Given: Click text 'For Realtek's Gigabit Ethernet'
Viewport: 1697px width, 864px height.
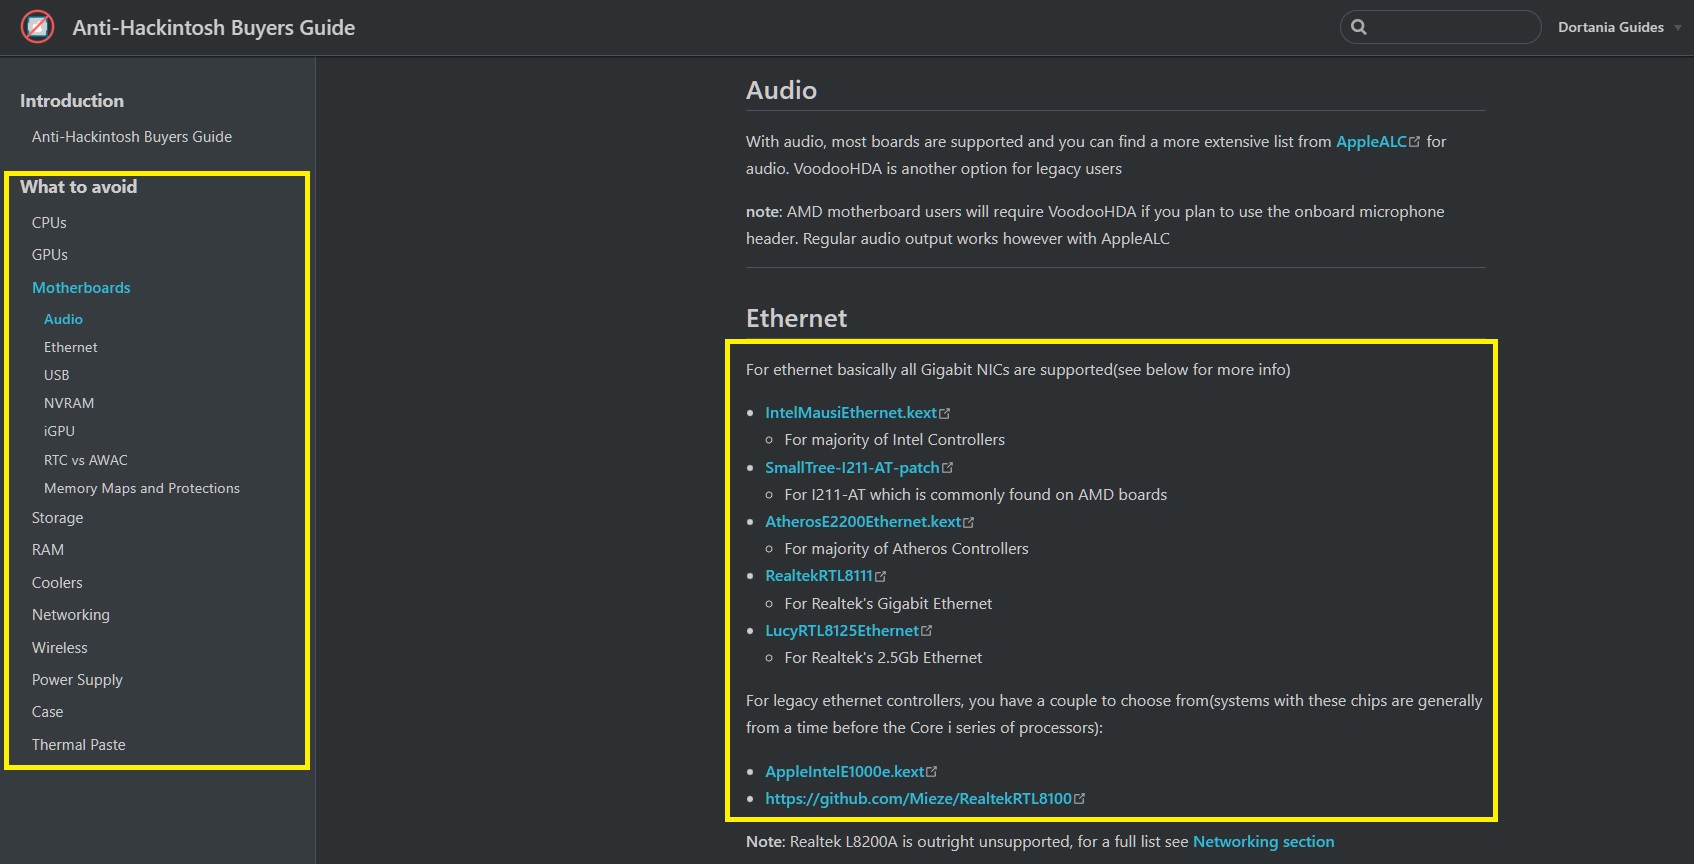Looking at the screenshot, I should point(888,604).
